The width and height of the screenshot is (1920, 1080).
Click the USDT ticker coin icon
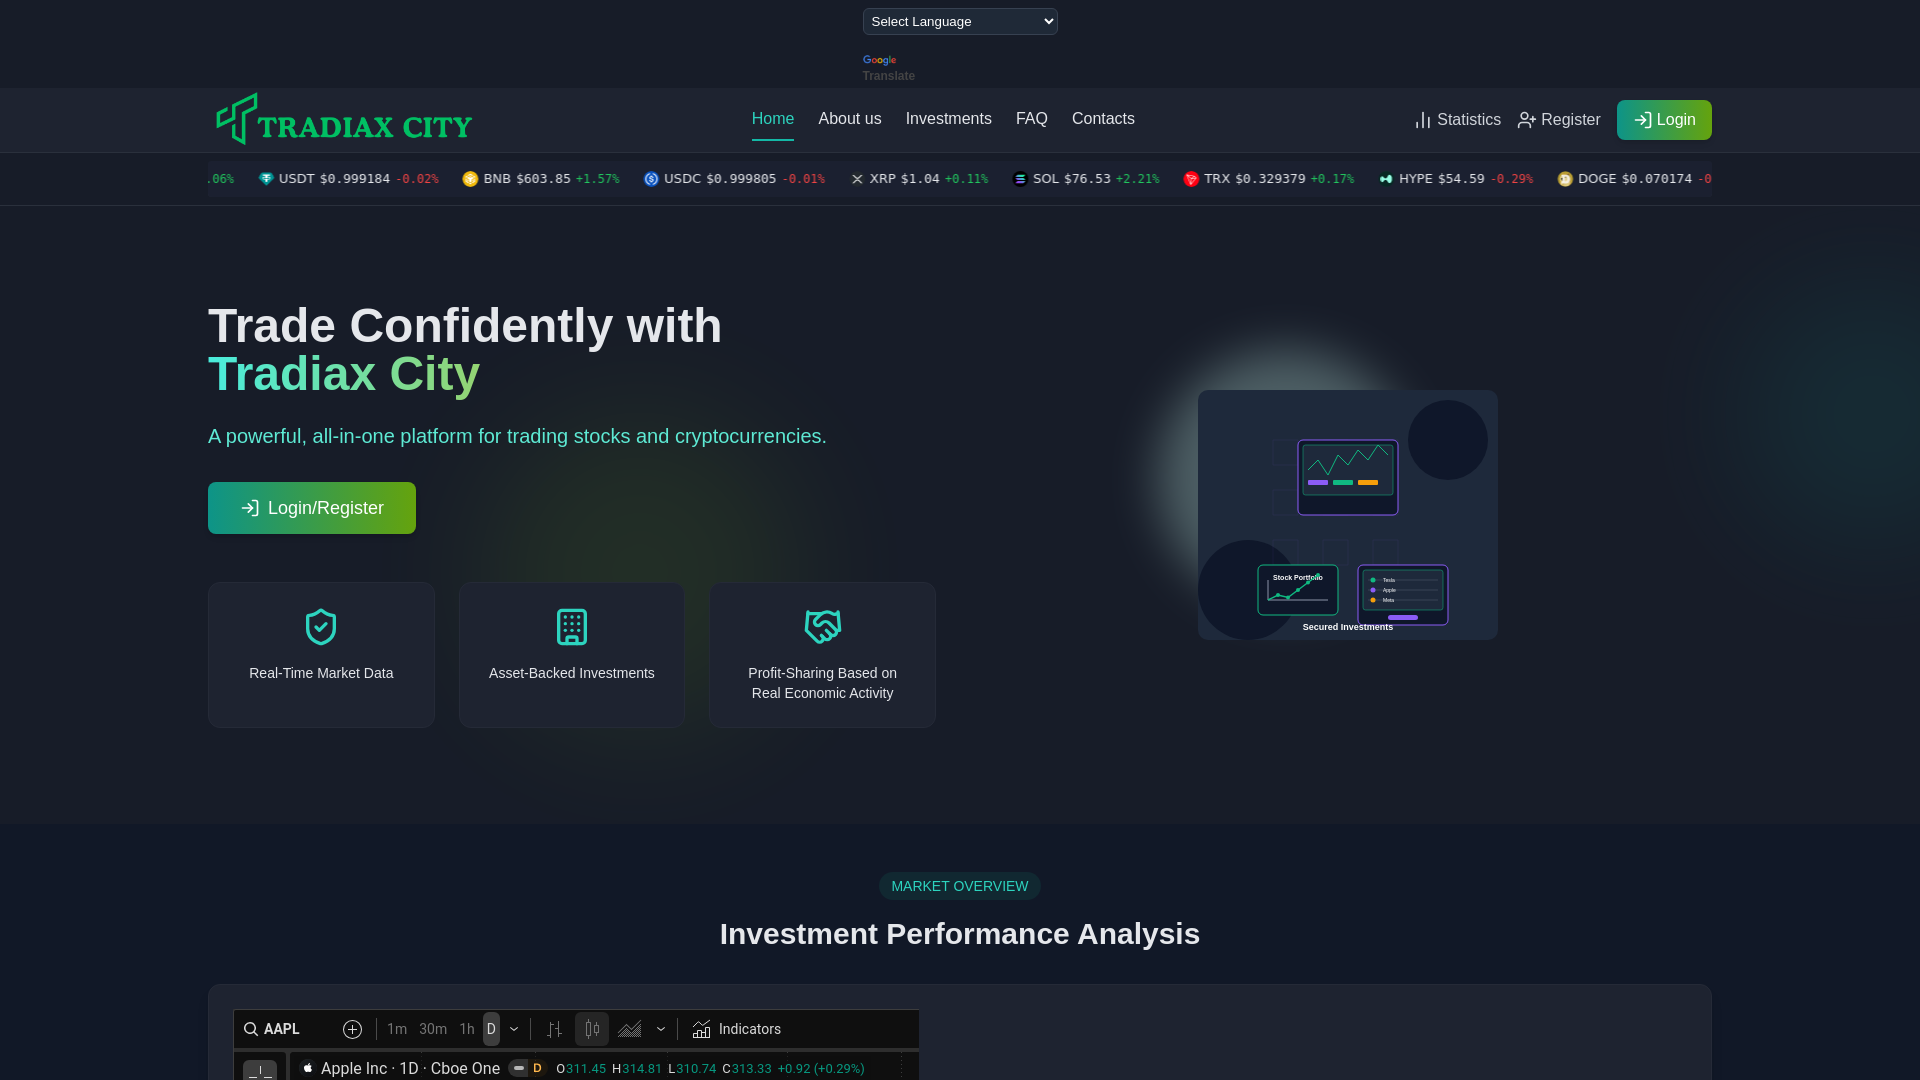click(266, 179)
